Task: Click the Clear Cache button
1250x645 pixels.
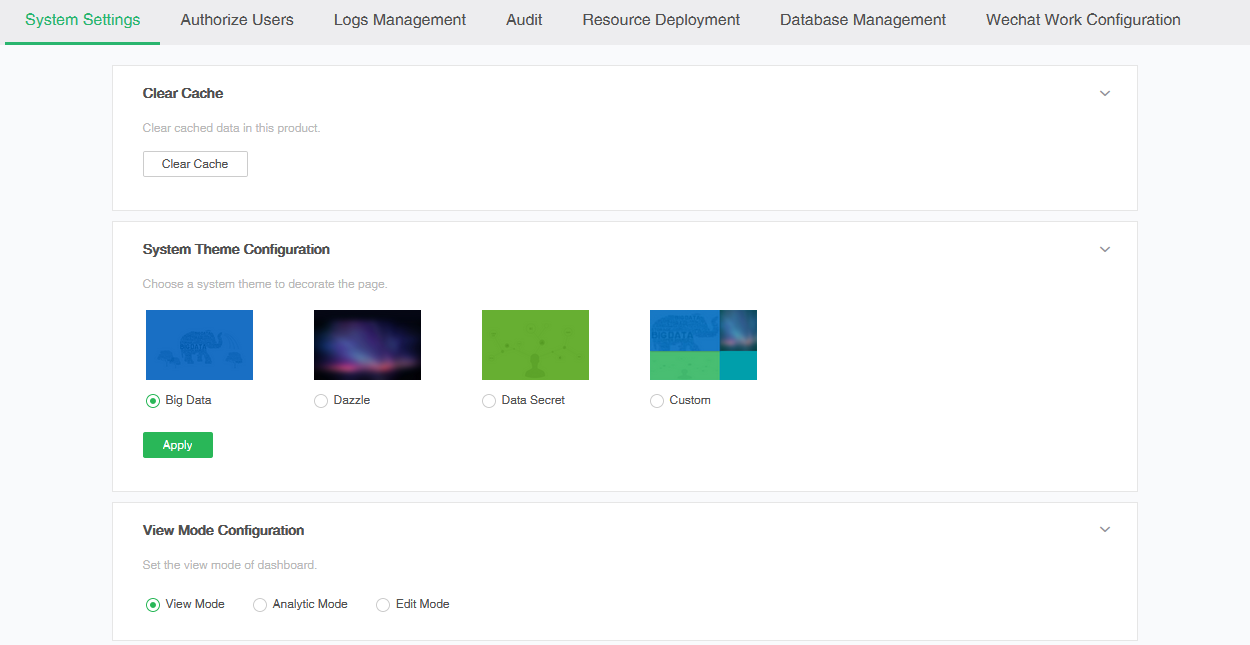Action: (195, 164)
